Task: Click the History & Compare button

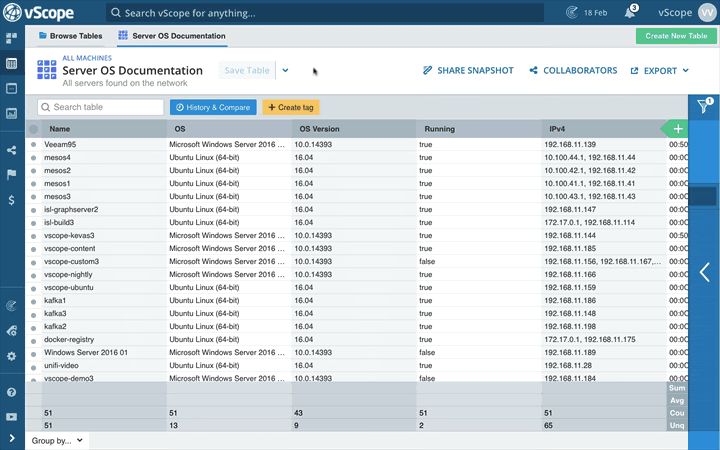Action: click(213, 107)
